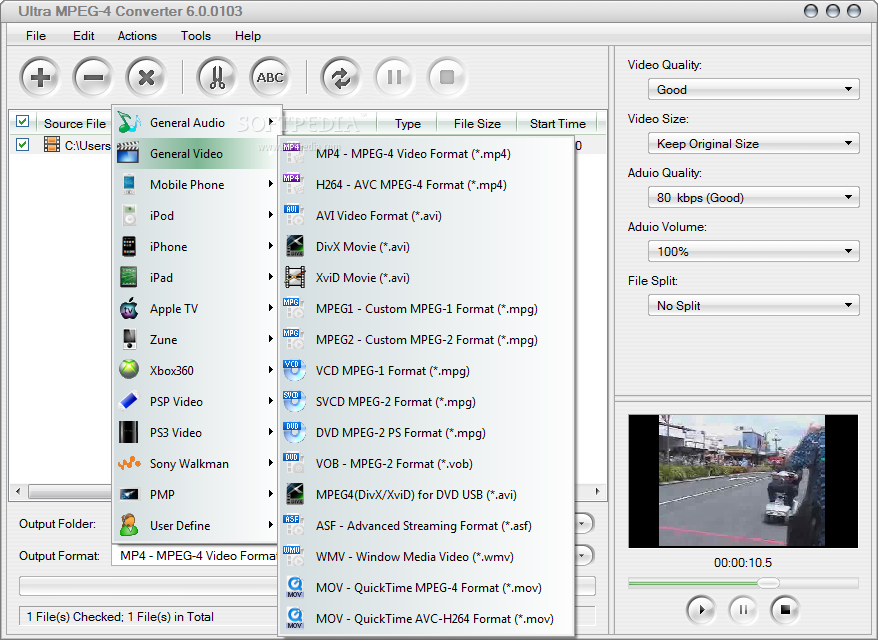Click the WMV format icon
Image resolution: width=878 pixels, height=640 pixels.
click(294, 556)
